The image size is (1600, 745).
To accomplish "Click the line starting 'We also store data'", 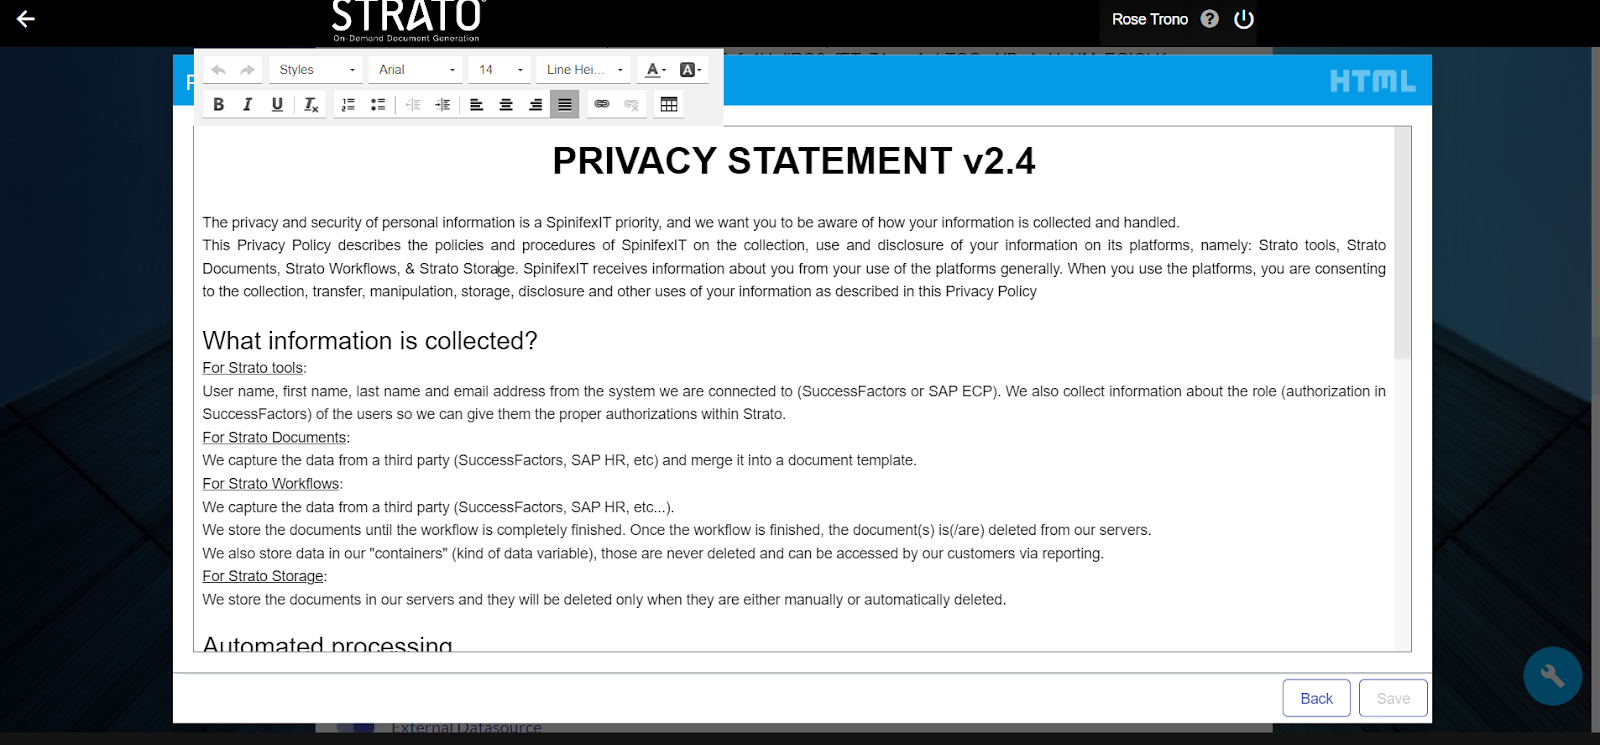I will 653,554.
